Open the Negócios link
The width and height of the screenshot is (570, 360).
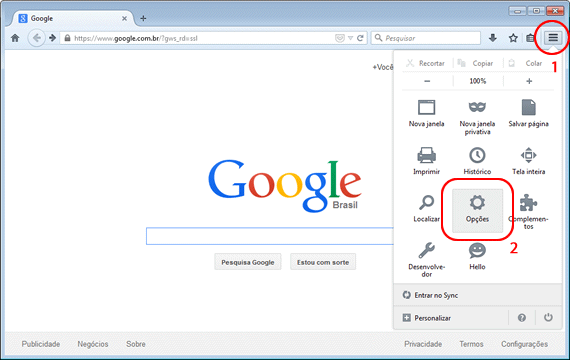click(x=93, y=344)
